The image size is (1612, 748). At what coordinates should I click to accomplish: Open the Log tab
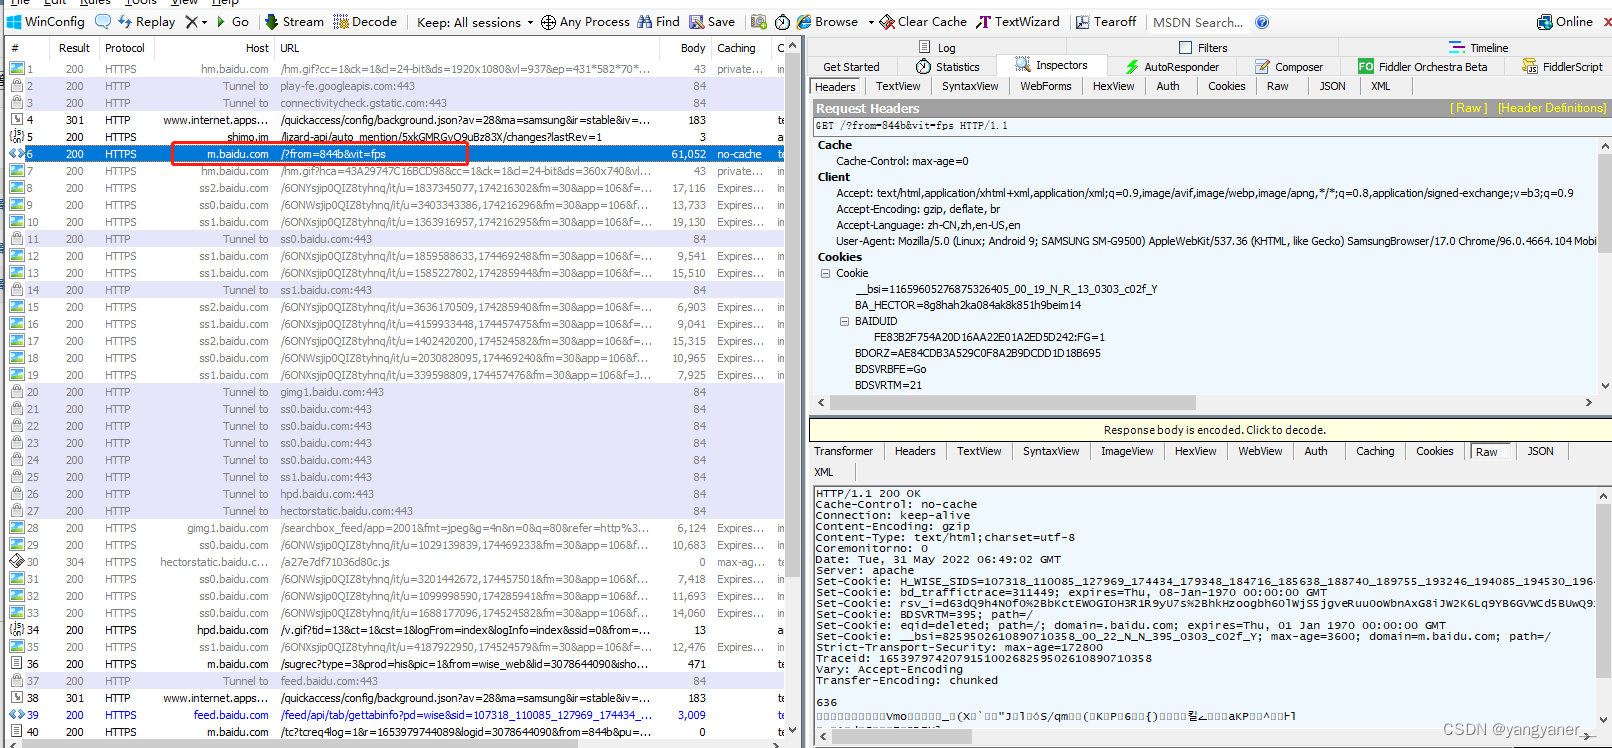coord(937,47)
